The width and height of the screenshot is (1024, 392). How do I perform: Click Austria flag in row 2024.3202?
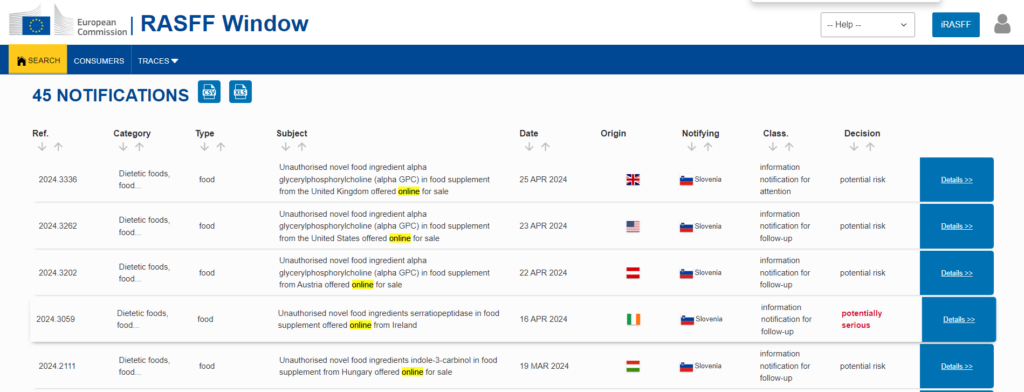(x=633, y=274)
